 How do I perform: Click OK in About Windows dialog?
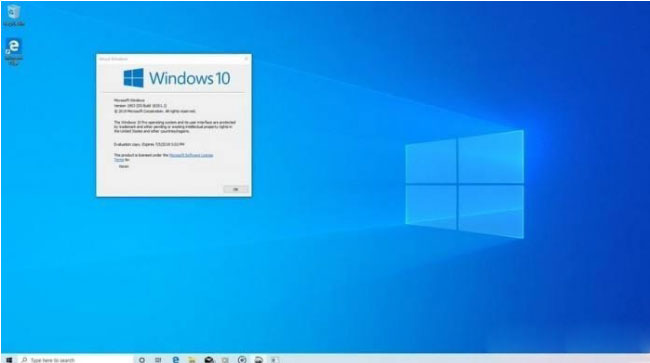[x=236, y=189]
